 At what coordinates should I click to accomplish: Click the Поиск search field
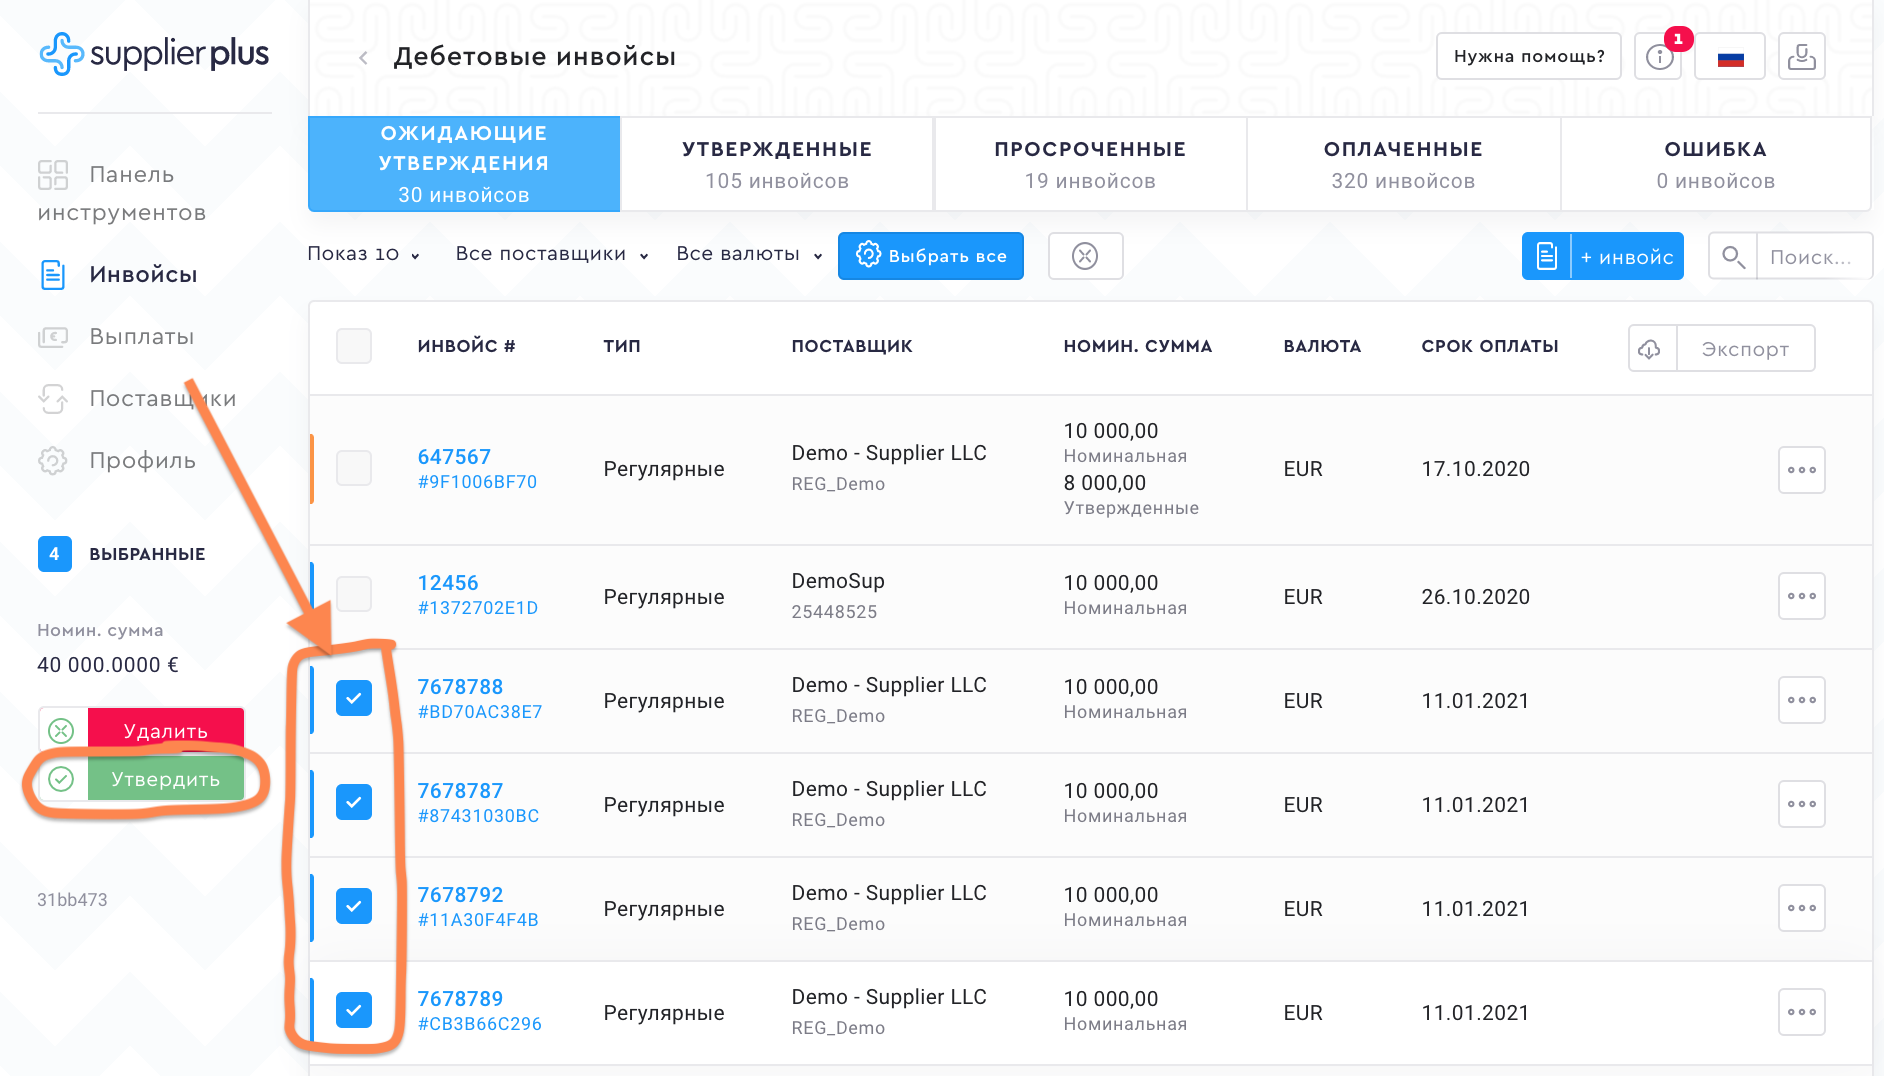(1811, 257)
